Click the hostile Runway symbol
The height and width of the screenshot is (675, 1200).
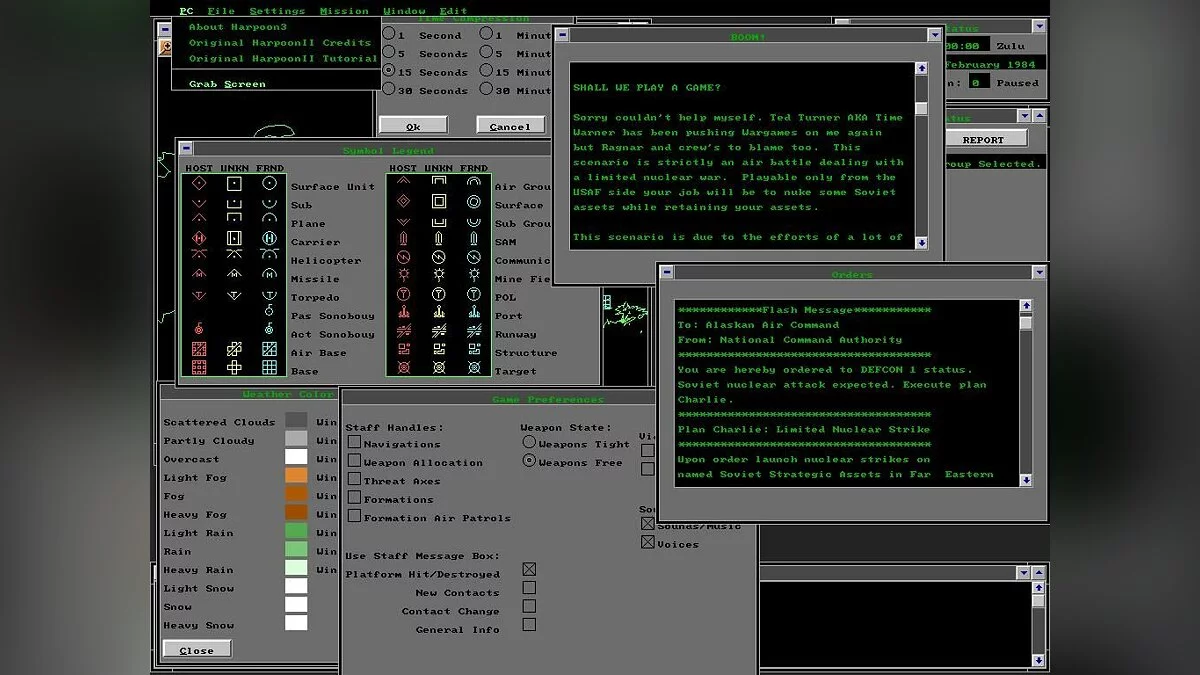[403, 331]
